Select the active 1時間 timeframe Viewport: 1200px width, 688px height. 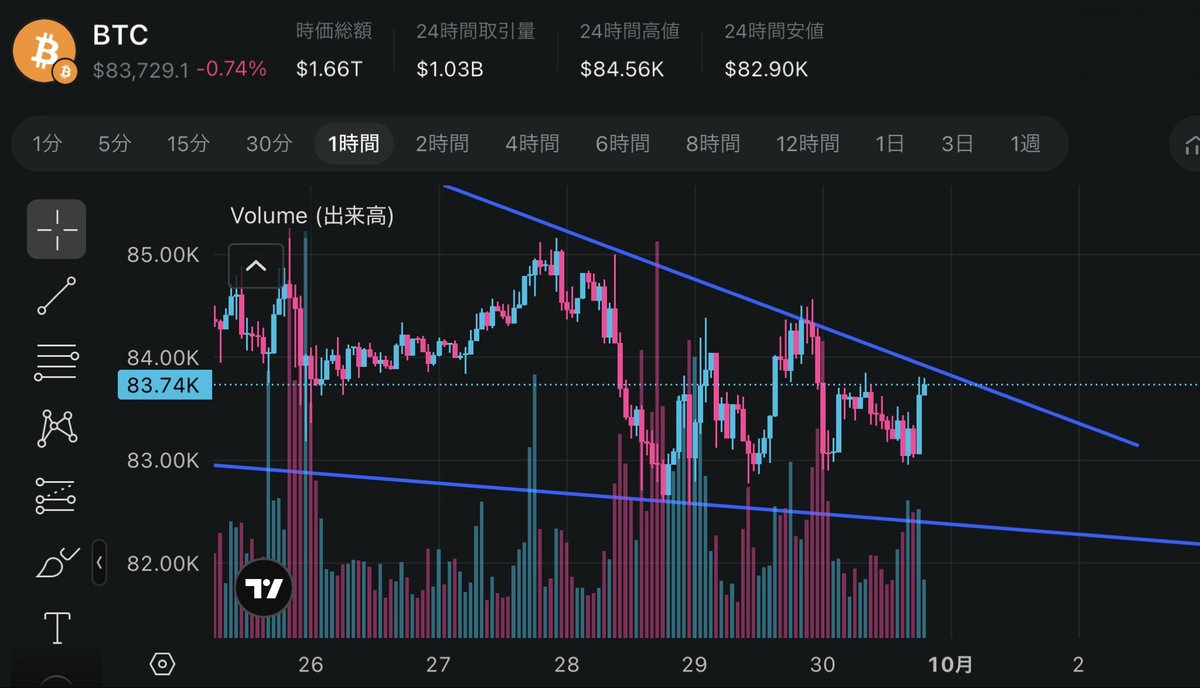[x=354, y=144]
